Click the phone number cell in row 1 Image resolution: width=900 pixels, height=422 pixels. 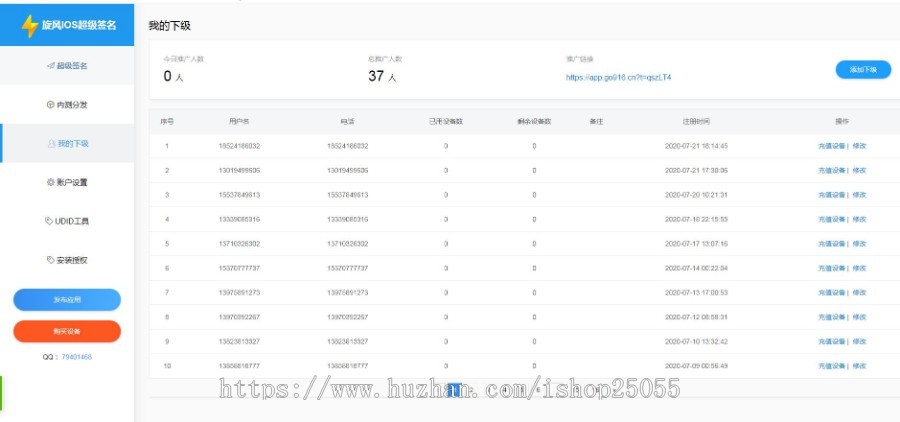click(x=347, y=146)
